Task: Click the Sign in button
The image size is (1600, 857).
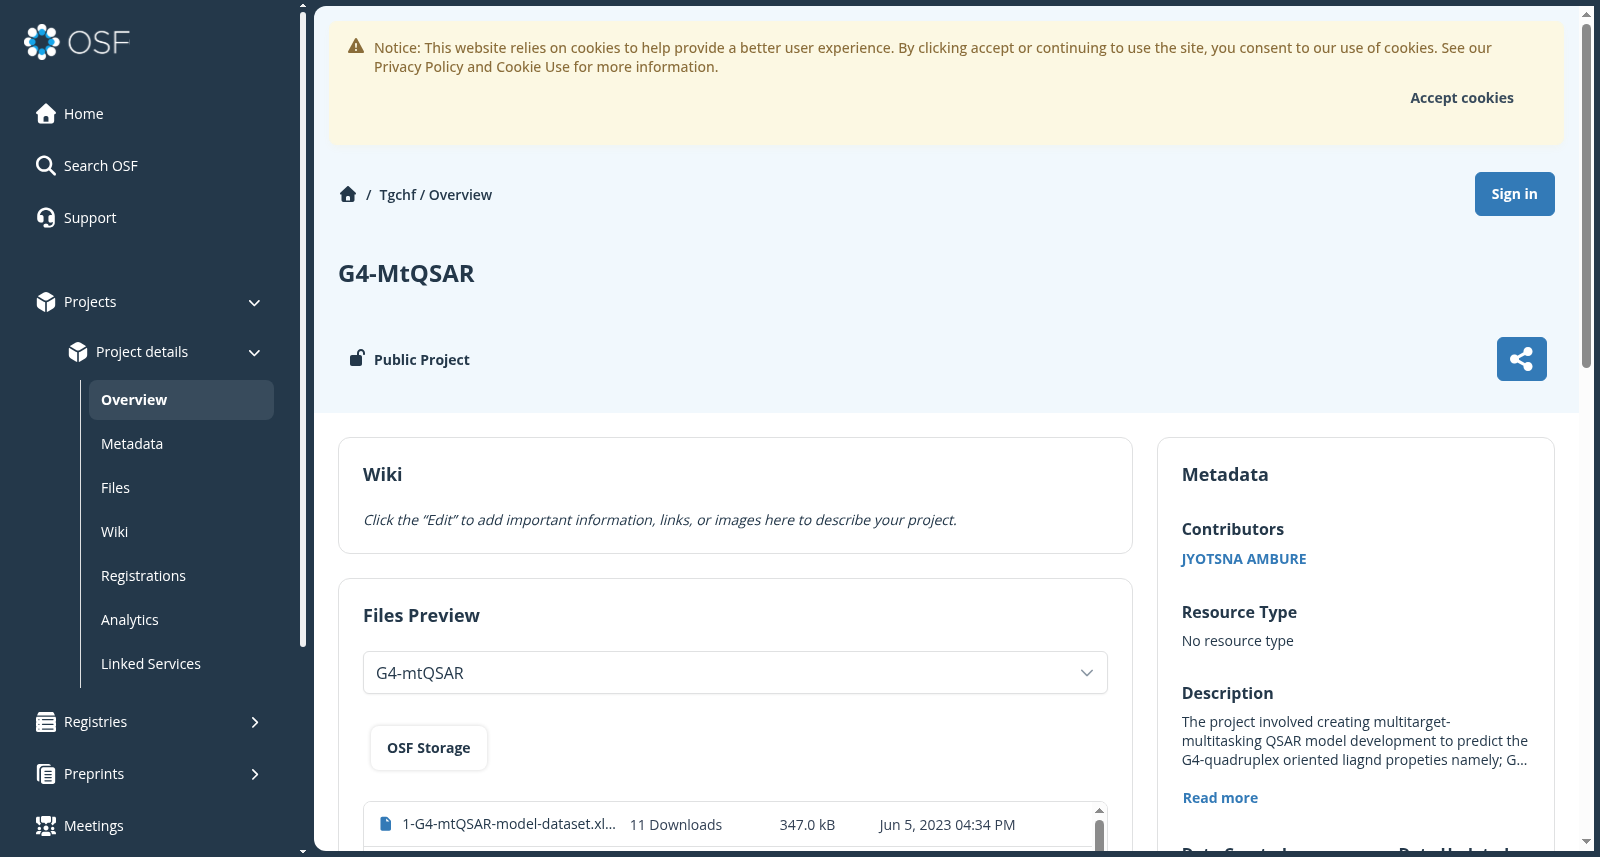Action: pyautogui.click(x=1514, y=194)
